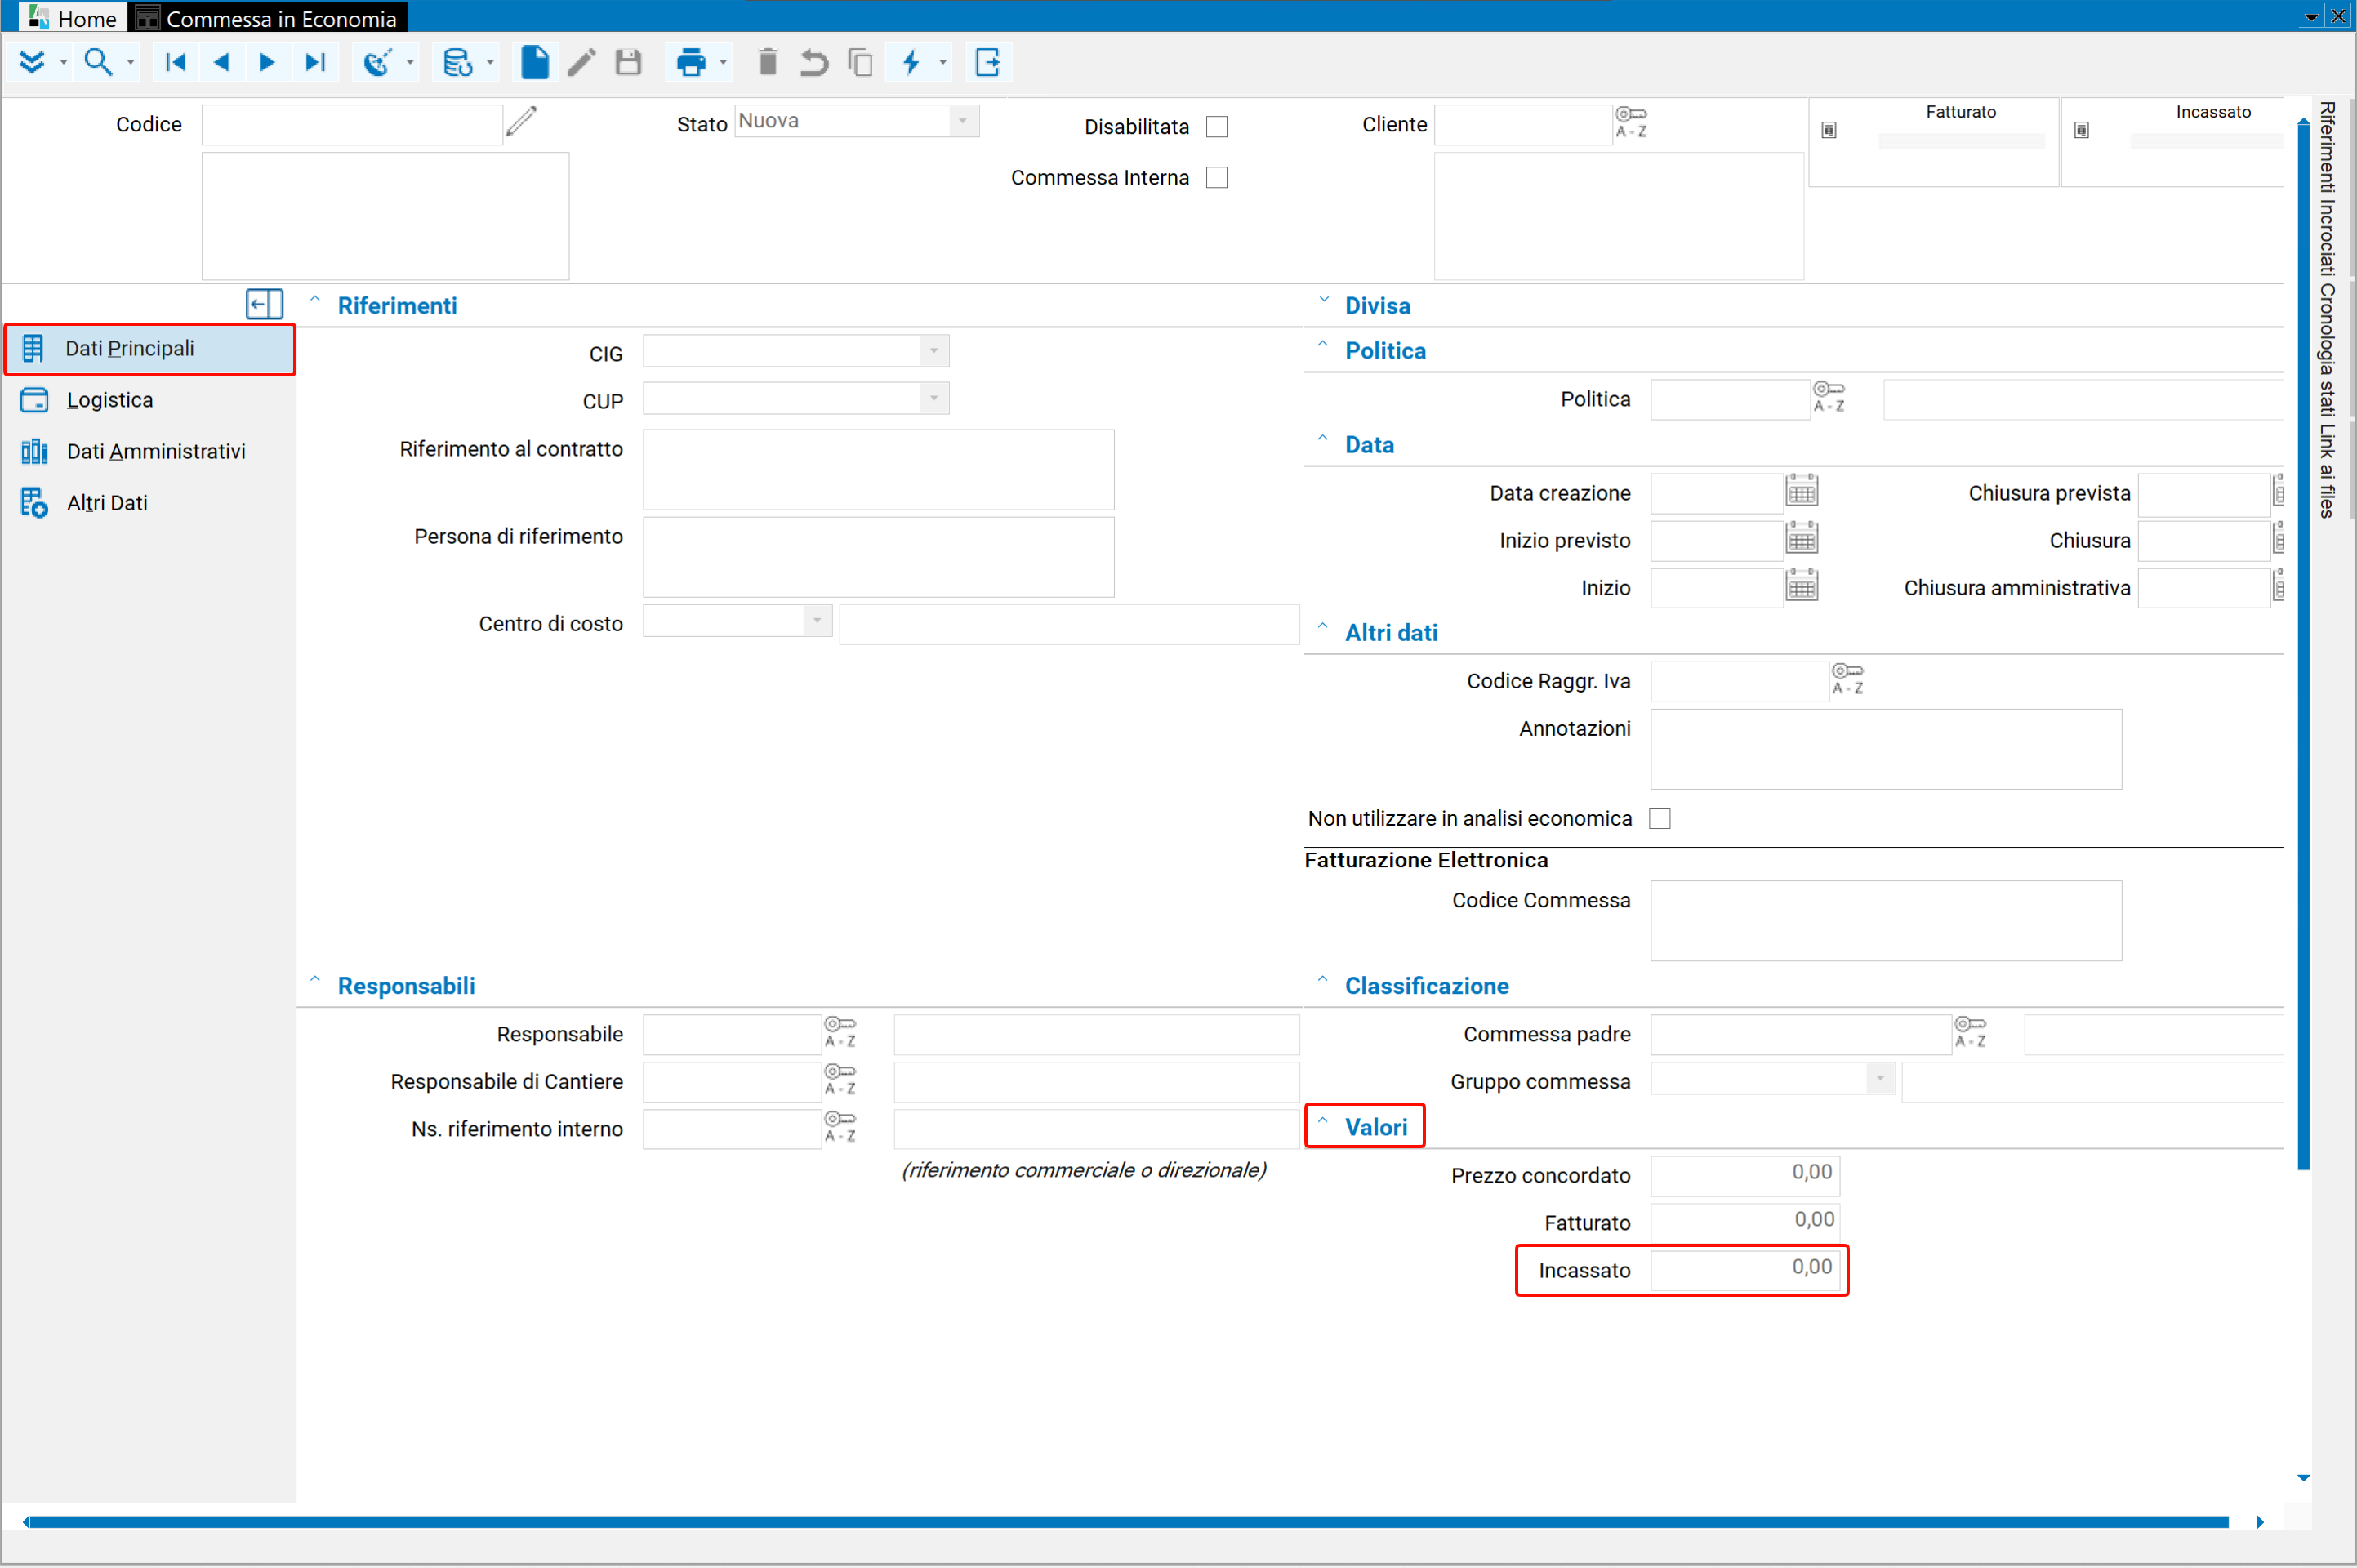Click the save floppy disk icon
Image resolution: width=2357 pixels, height=1568 pixels.
point(628,62)
